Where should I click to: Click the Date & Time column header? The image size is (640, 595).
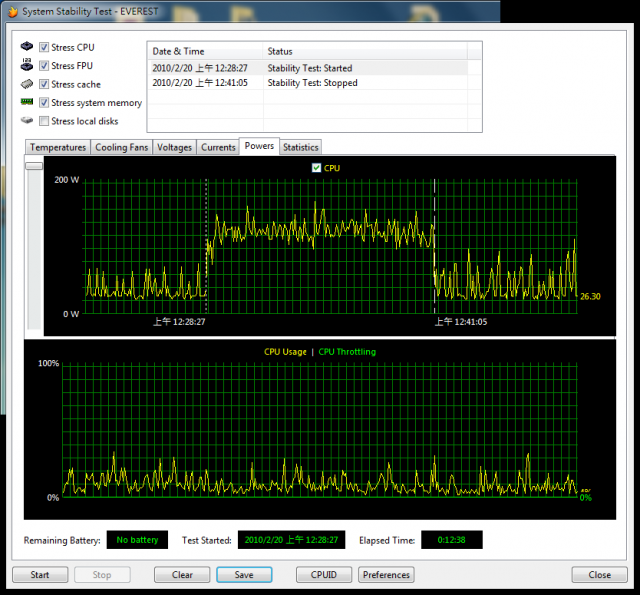(x=205, y=51)
